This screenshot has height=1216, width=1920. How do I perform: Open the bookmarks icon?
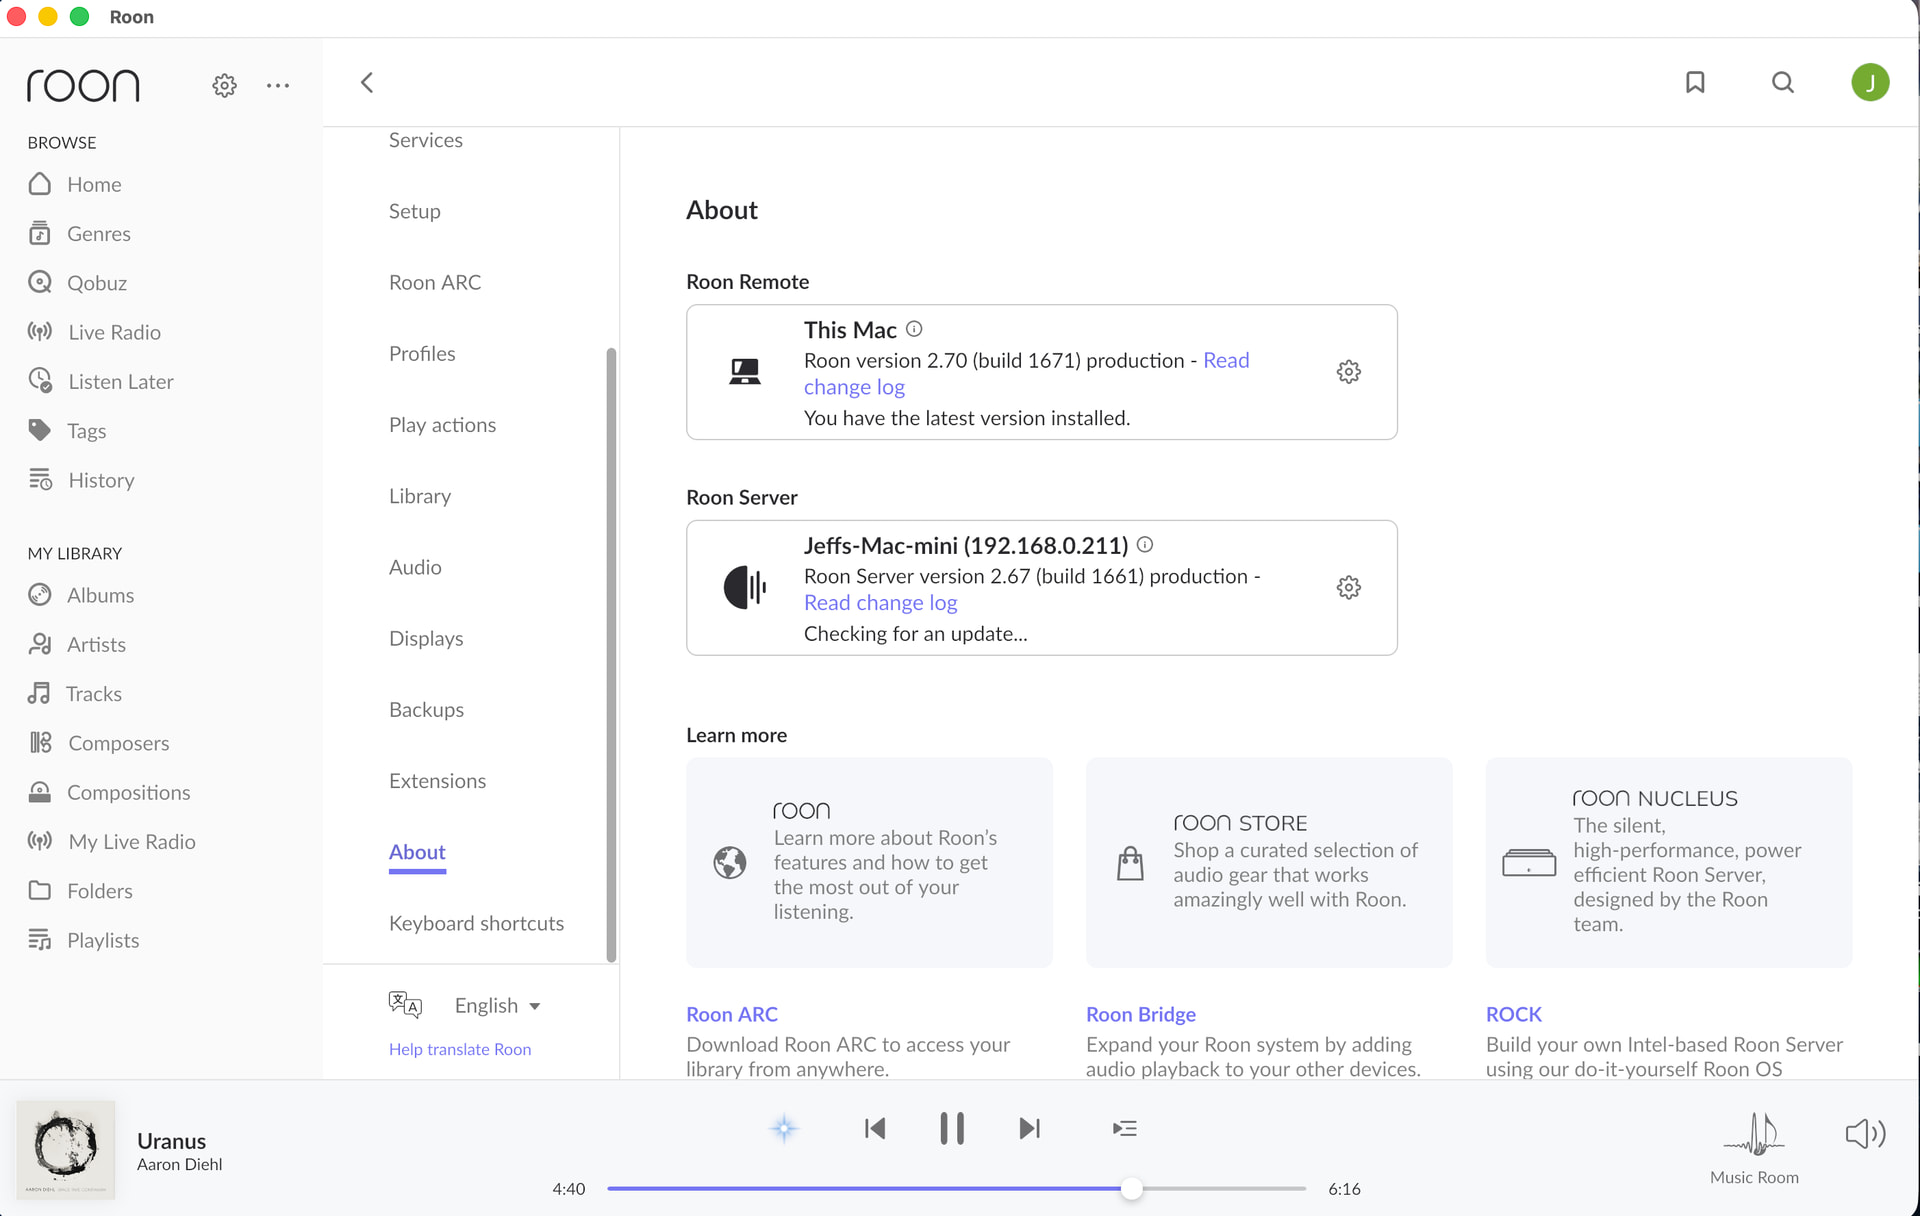pos(1695,82)
